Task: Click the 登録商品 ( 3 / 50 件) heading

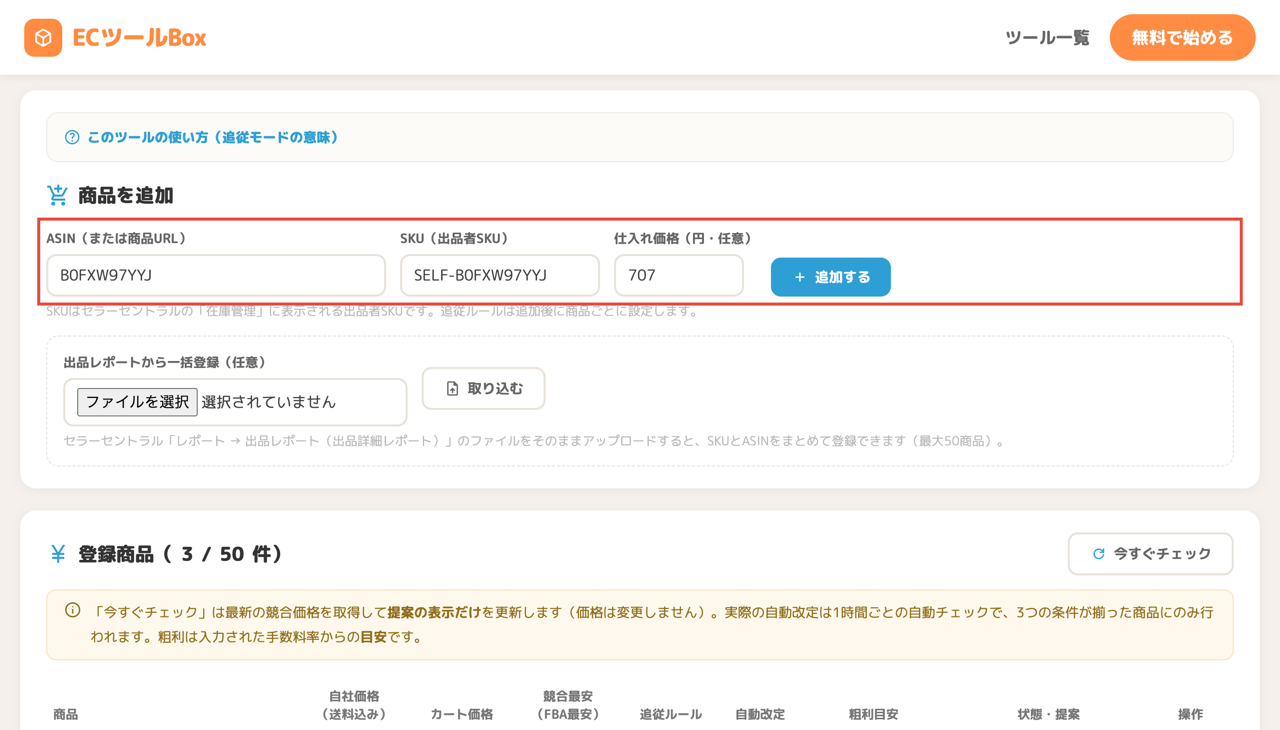Action: [x=180, y=554]
